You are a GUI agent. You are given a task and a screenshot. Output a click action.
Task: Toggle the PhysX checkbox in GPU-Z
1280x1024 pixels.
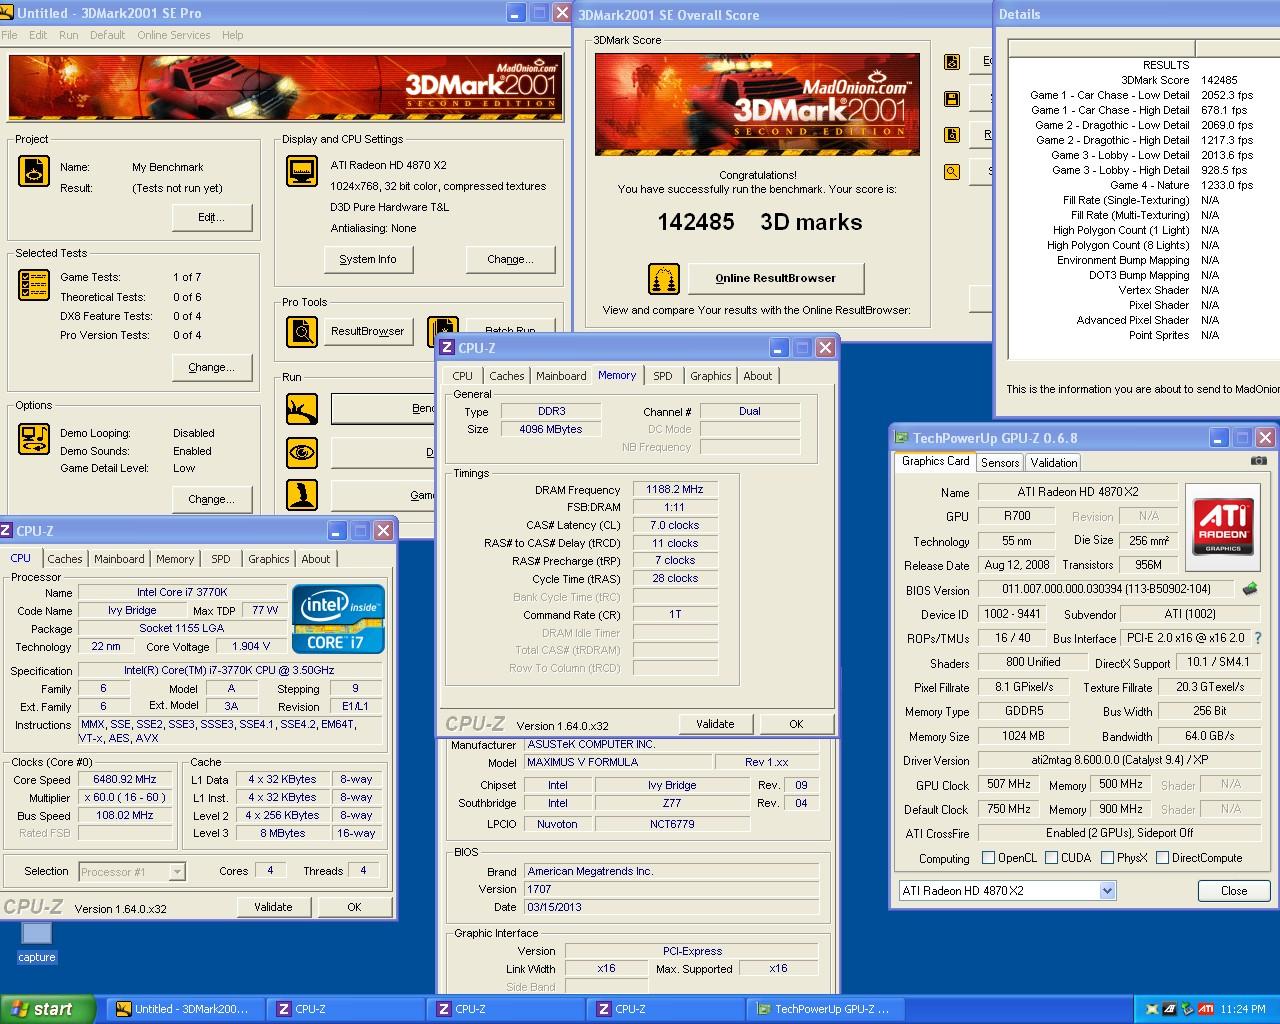click(x=1107, y=858)
